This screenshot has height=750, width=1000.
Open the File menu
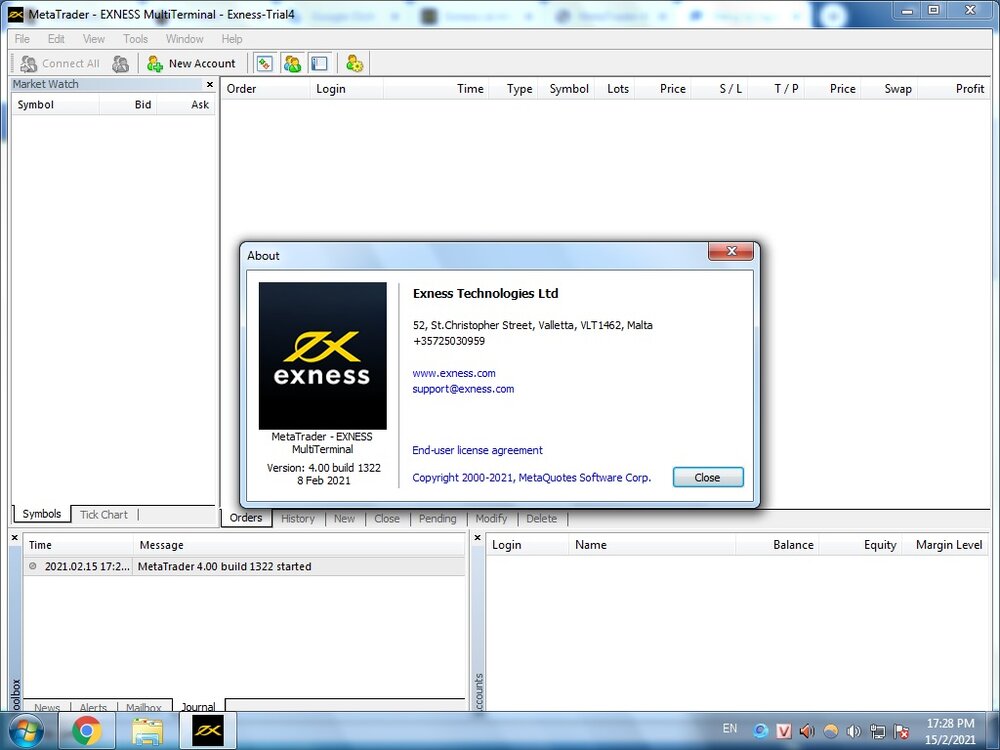[22, 39]
